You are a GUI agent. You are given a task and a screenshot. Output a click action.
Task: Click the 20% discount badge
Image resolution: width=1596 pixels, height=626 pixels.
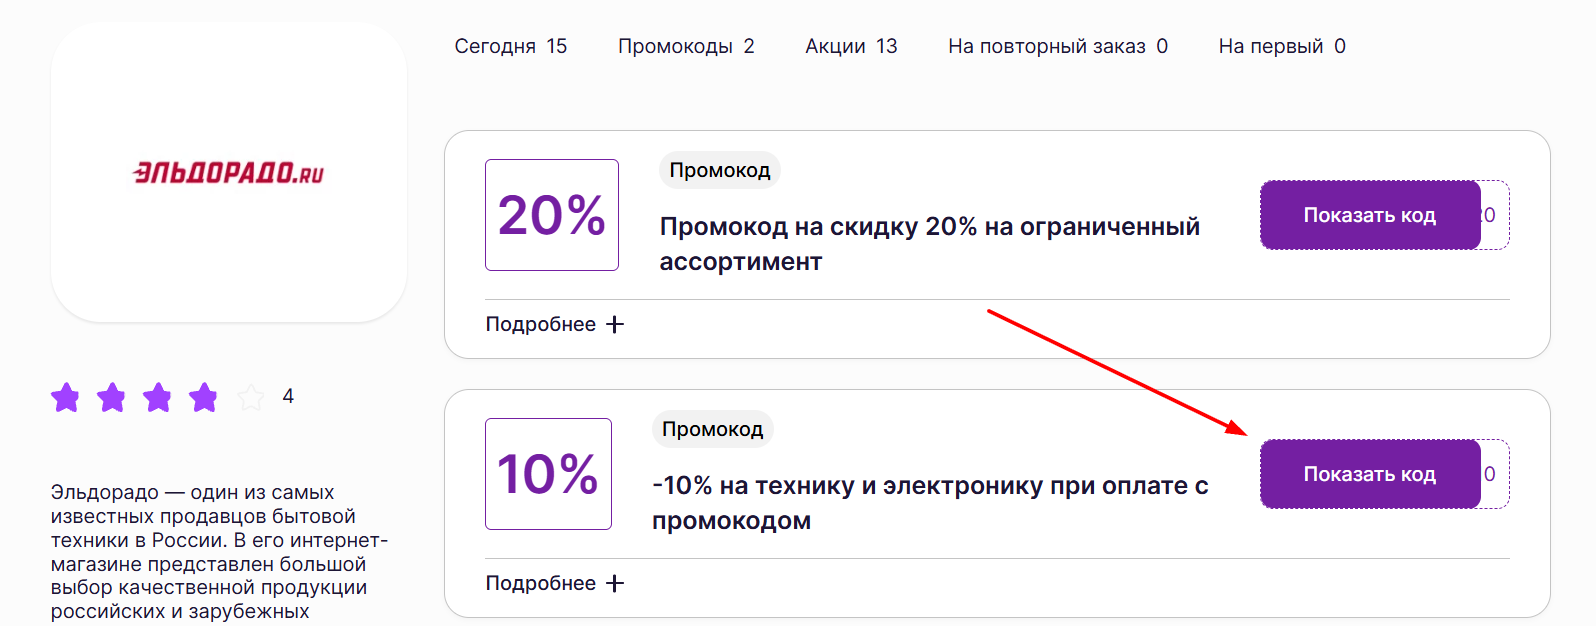point(551,214)
